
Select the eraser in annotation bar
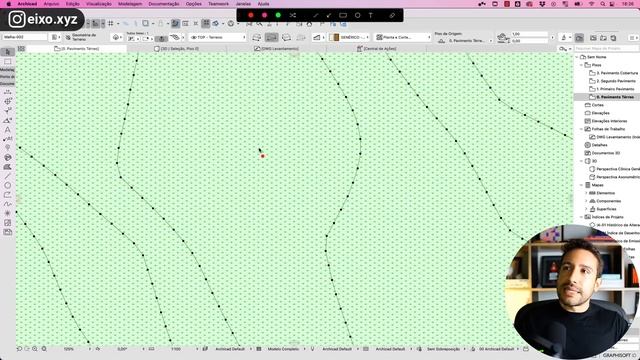(392, 15)
